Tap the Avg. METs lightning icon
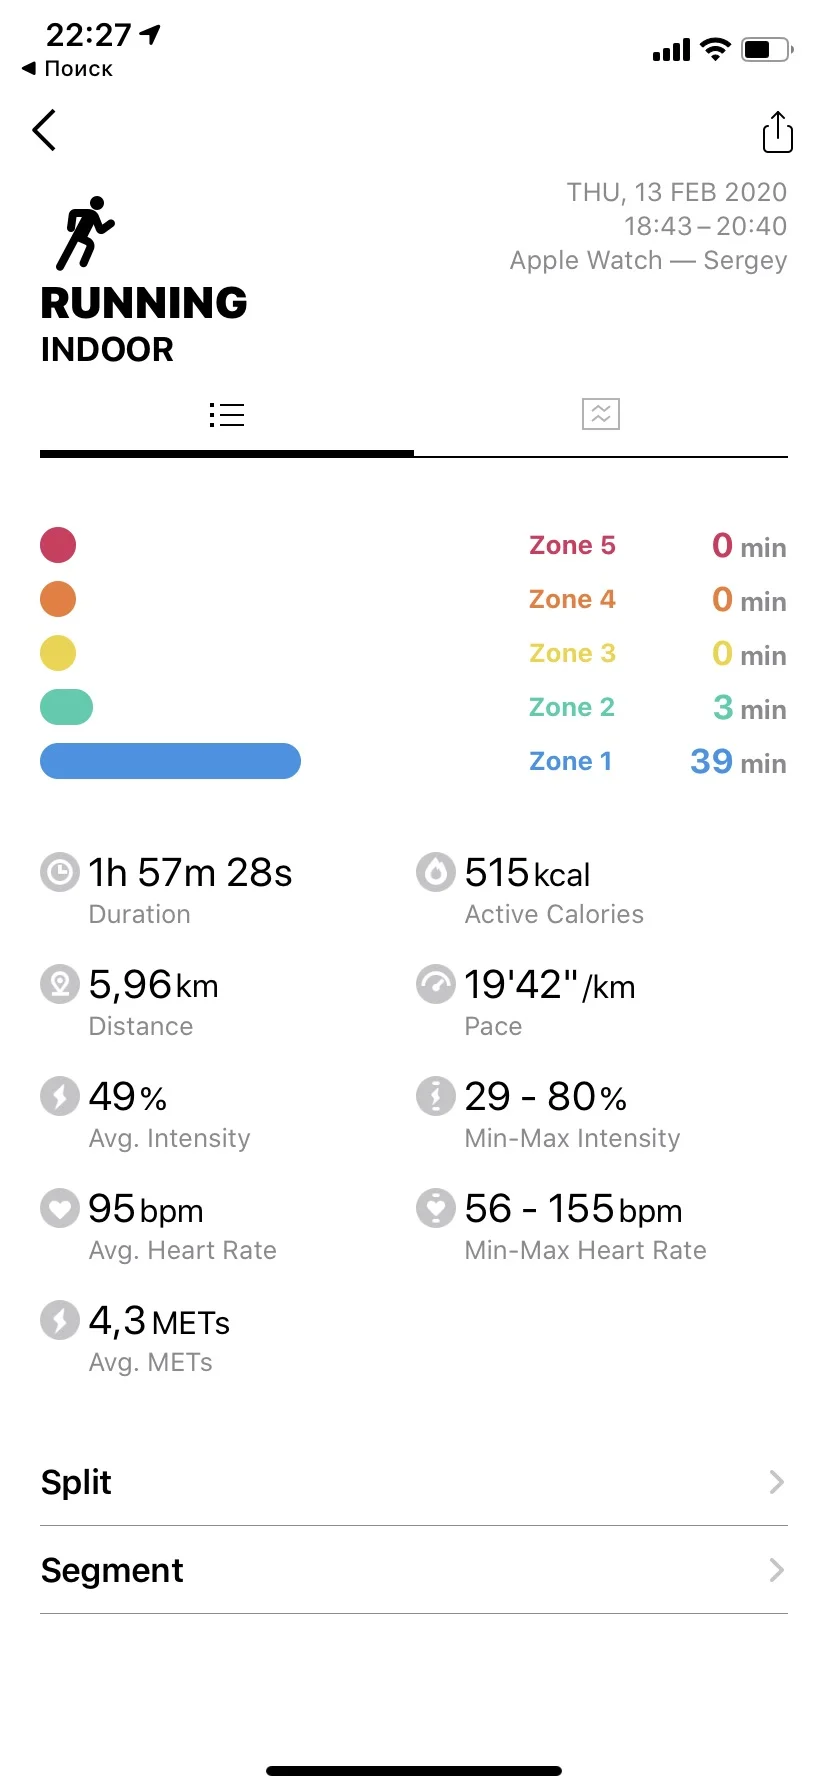 60,1320
